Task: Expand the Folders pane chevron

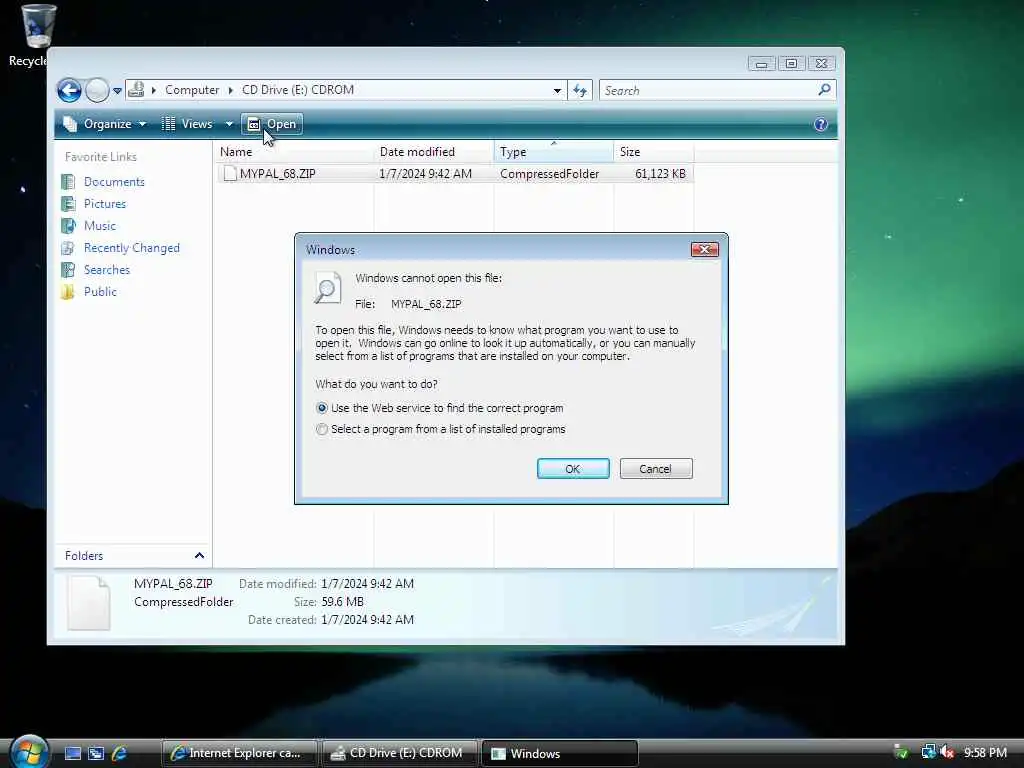Action: coord(199,556)
